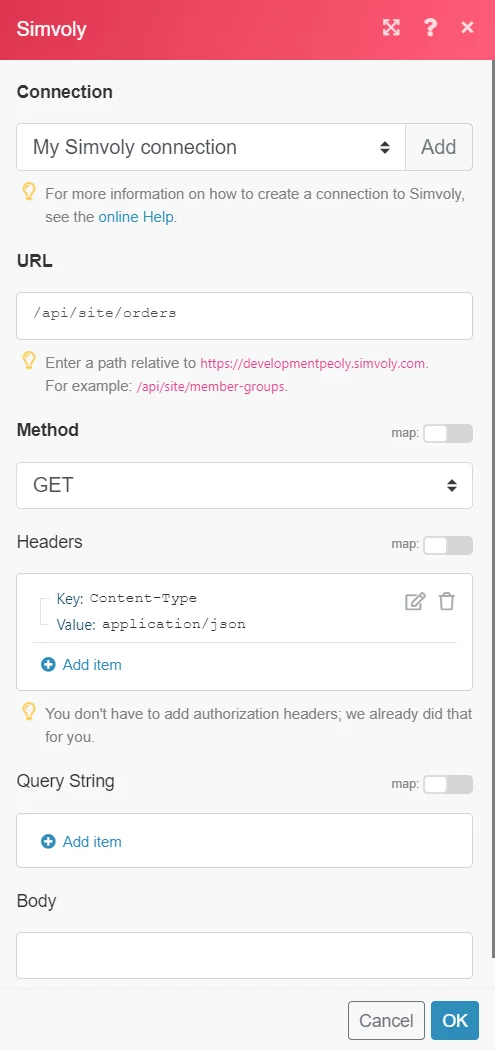Click the expand dialog icon in header
Image resolution: width=495 pixels, height=1051 pixels.
pyautogui.click(x=391, y=27)
